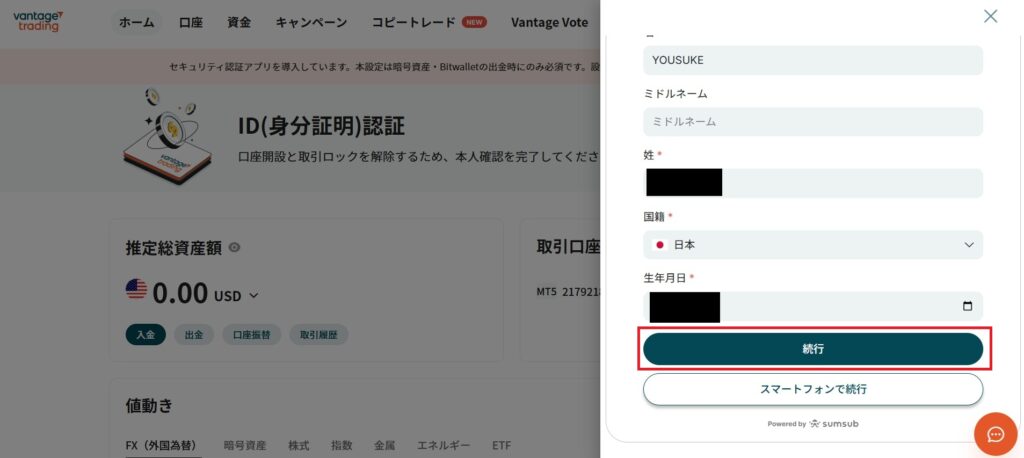Click the 入金 button

coord(146,335)
